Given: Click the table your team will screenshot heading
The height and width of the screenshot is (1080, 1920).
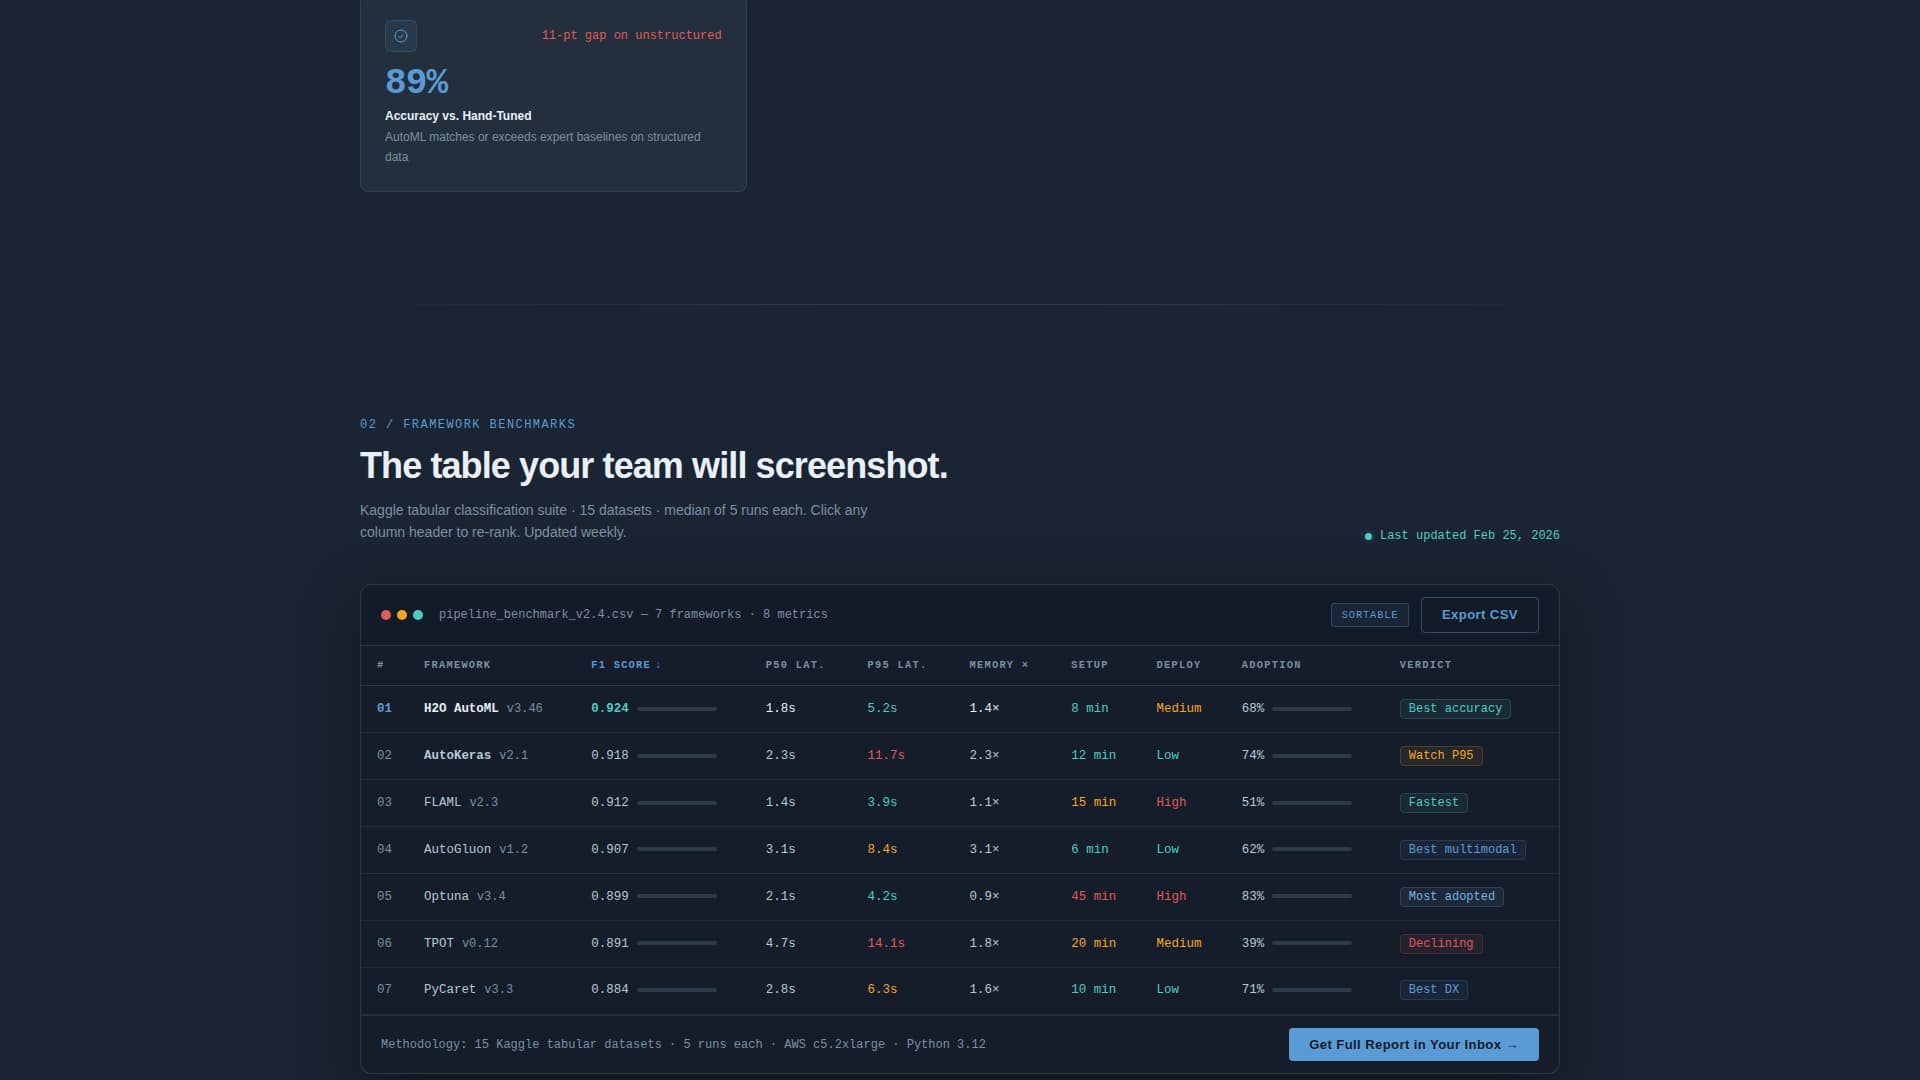Looking at the screenshot, I should (653, 466).
